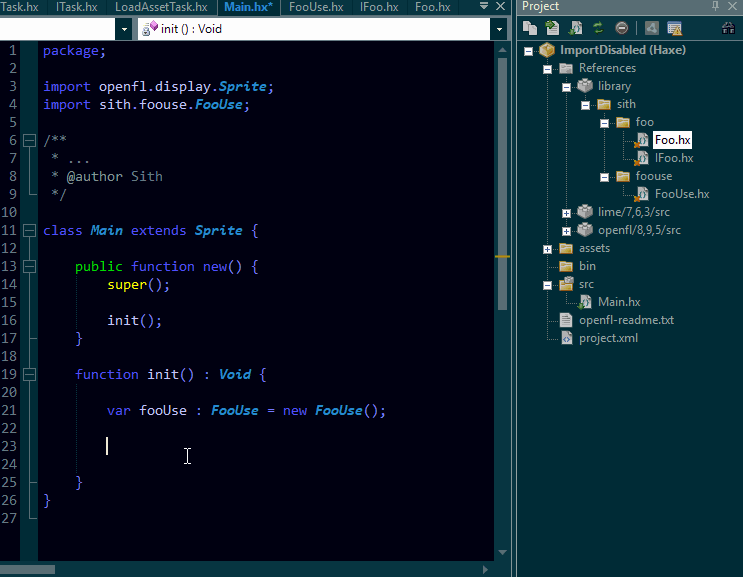The image size is (743, 577).
Task: Close the current editor document tab
Action: click(500, 6)
